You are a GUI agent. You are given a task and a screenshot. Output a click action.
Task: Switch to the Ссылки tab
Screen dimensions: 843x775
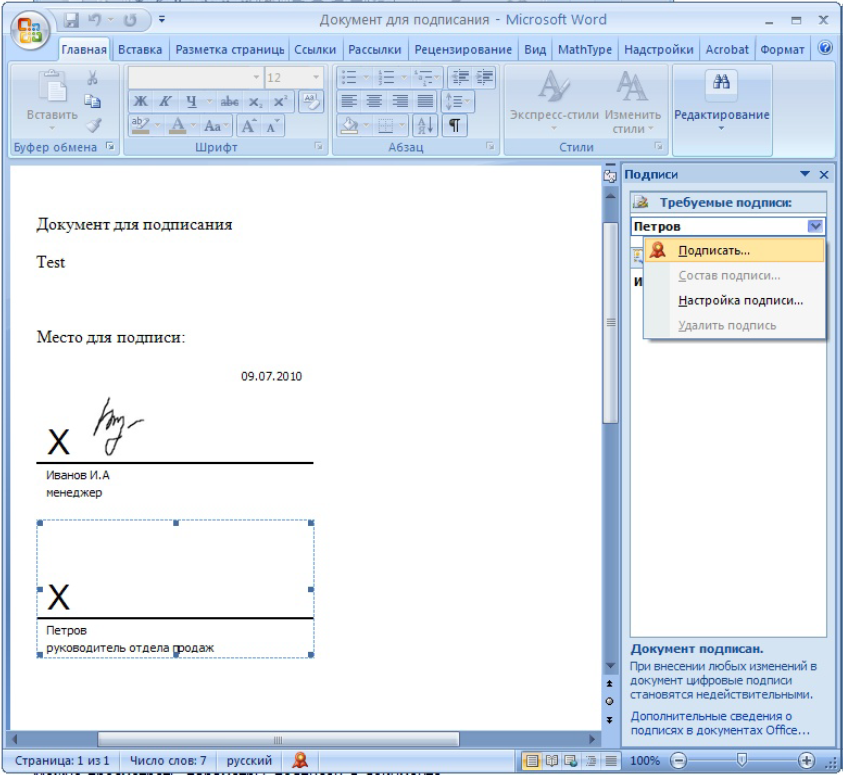pyautogui.click(x=315, y=49)
